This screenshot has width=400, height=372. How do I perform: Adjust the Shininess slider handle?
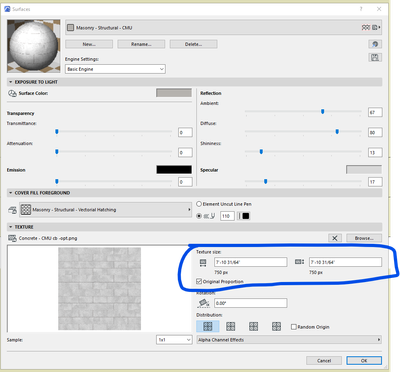261,152
